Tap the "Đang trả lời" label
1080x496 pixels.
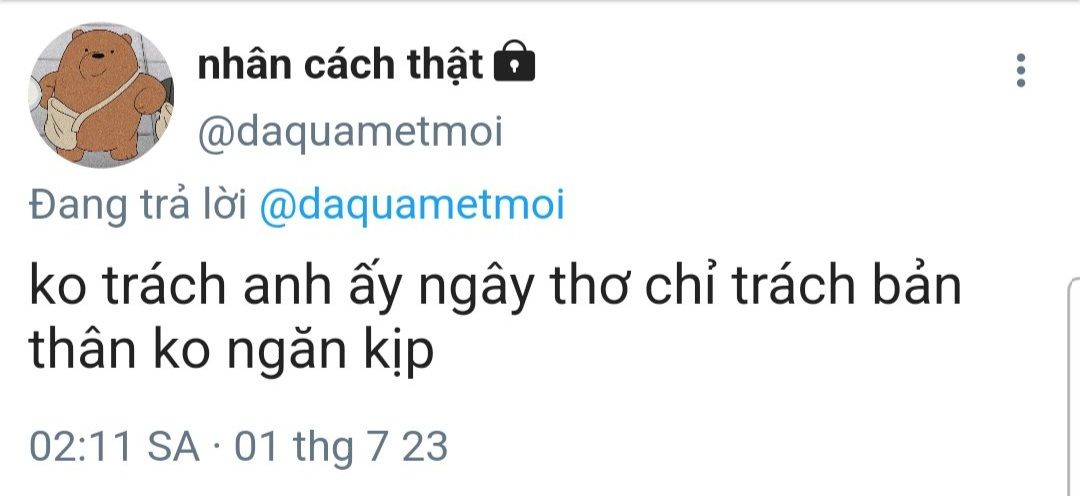(138, 205)
